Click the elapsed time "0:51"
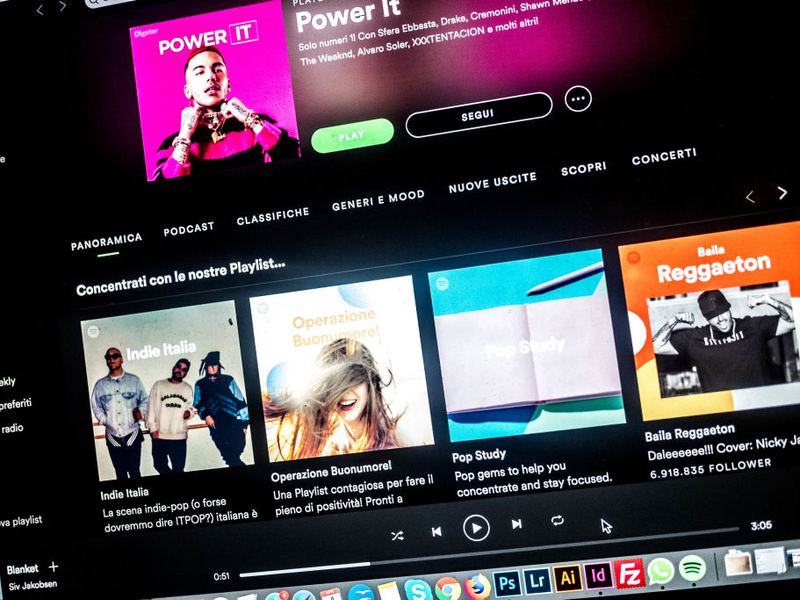This screenshot has width=800, height=600. point(221,577)
